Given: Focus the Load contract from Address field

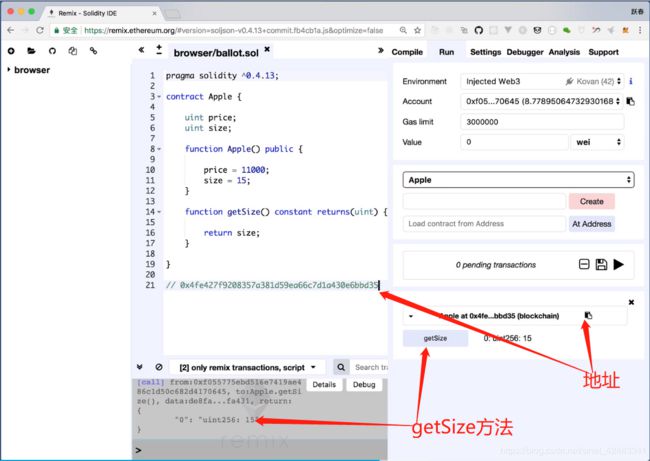Looking at the screenshot, I should click(x=484, y=224).
